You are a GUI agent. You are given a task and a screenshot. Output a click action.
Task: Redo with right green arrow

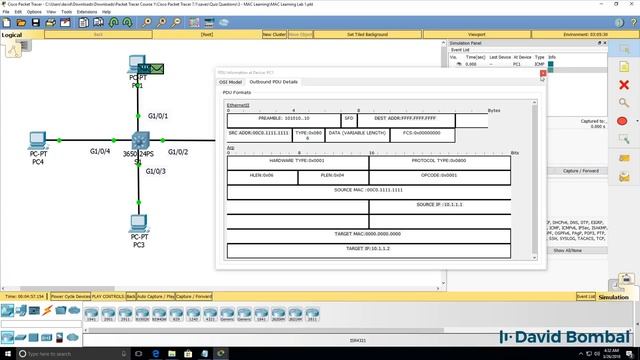[127, 22]
